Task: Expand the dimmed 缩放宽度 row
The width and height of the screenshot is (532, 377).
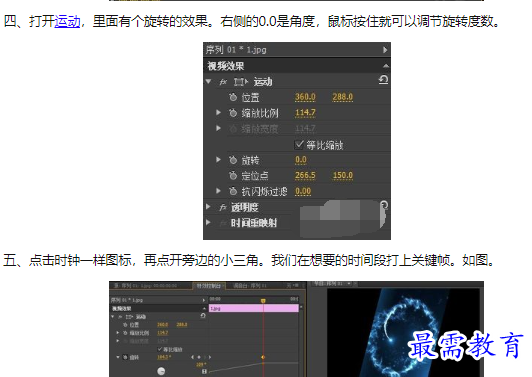Action: (219, 128)
